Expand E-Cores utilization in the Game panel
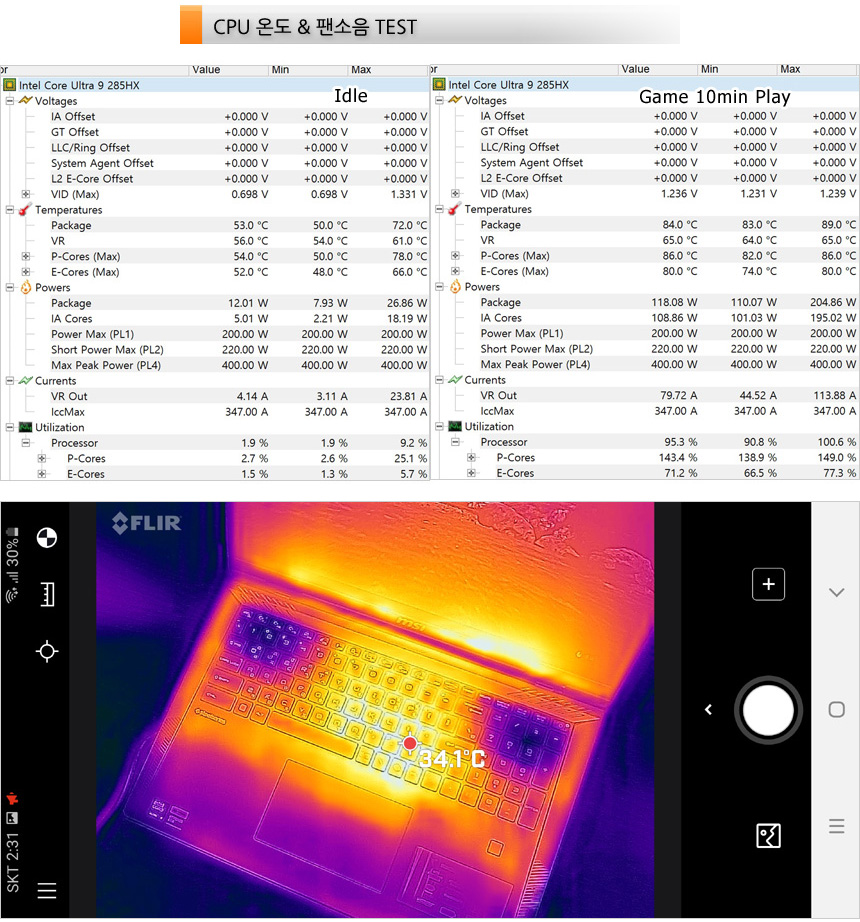The height and width of the screenshot is (922, 860). click(471, 473)
